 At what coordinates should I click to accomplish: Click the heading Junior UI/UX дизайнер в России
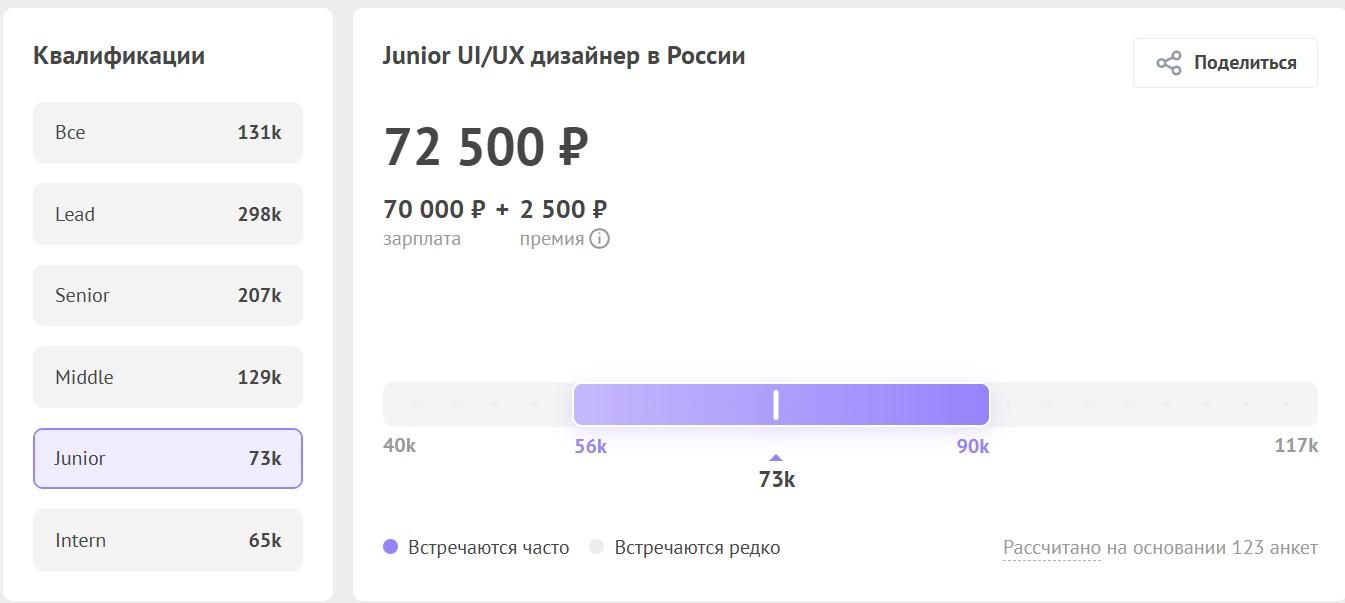point(564,56)
